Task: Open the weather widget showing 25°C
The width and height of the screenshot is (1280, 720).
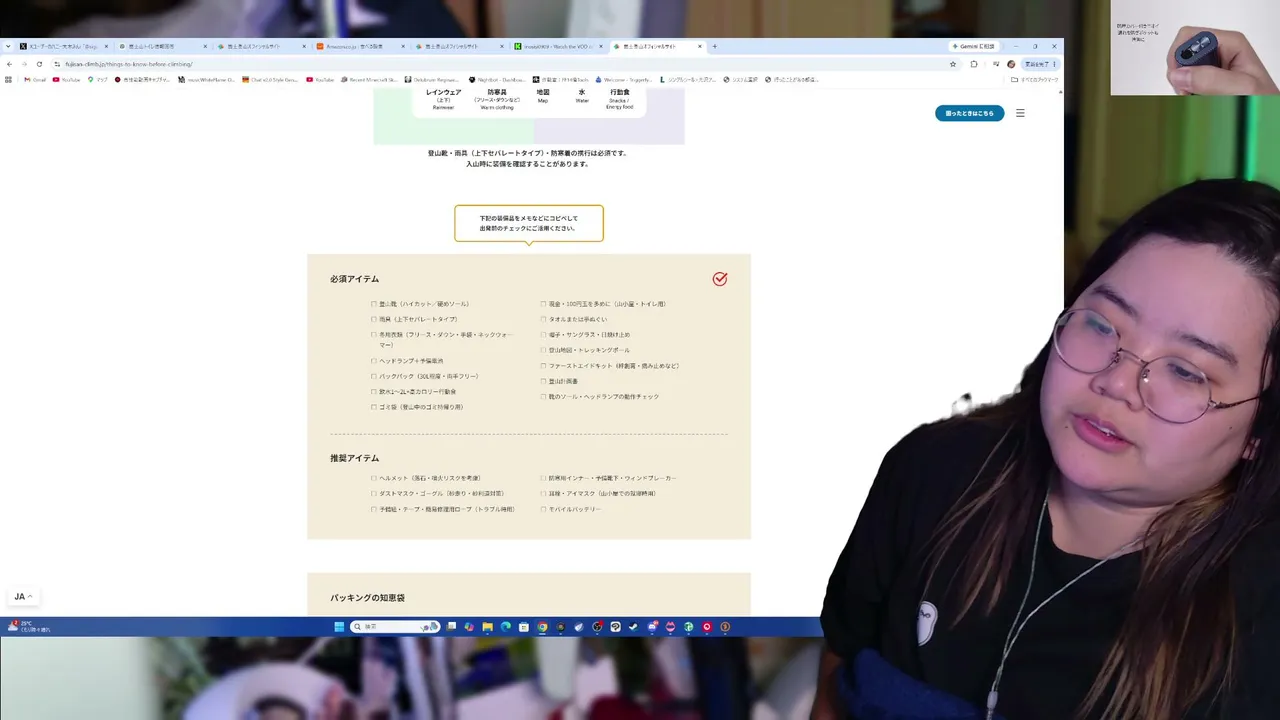Action: [x=28, y=626]
